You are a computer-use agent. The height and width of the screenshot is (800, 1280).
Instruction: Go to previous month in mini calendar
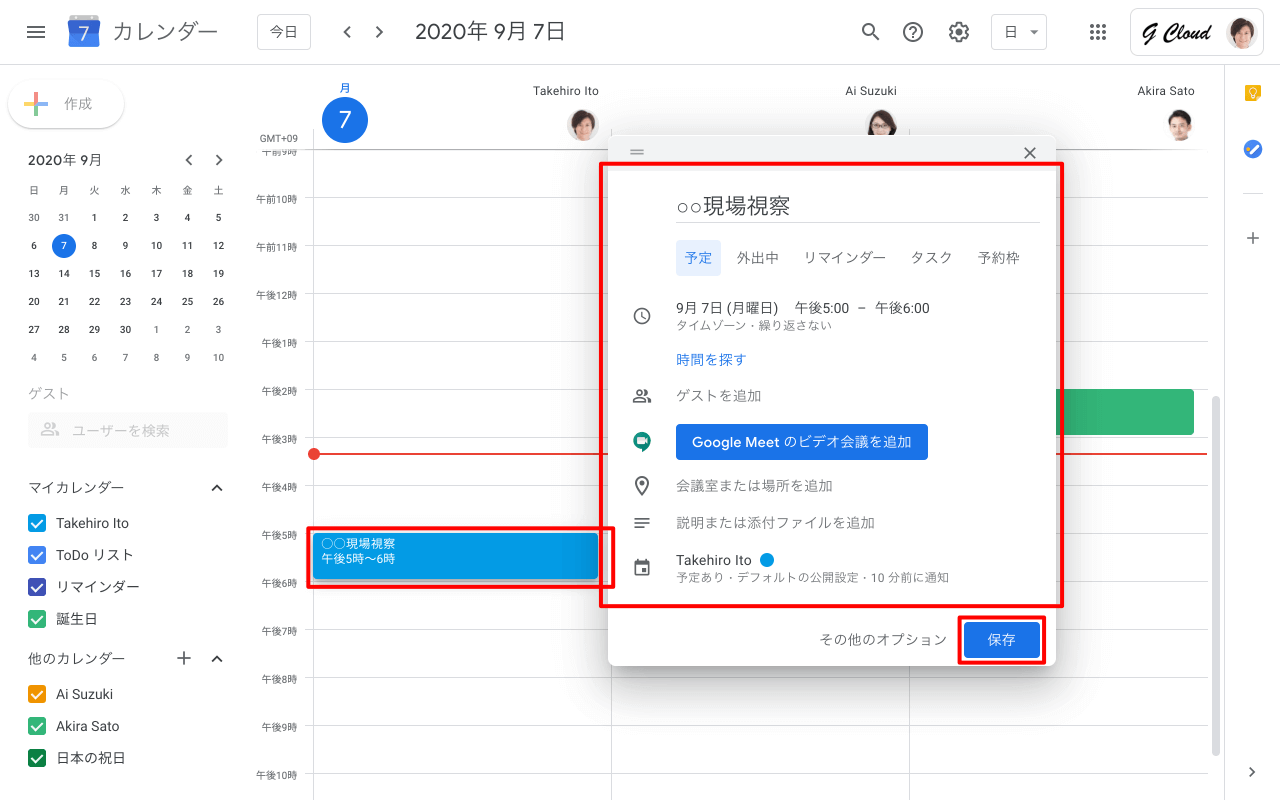click(x=188, y=160)
